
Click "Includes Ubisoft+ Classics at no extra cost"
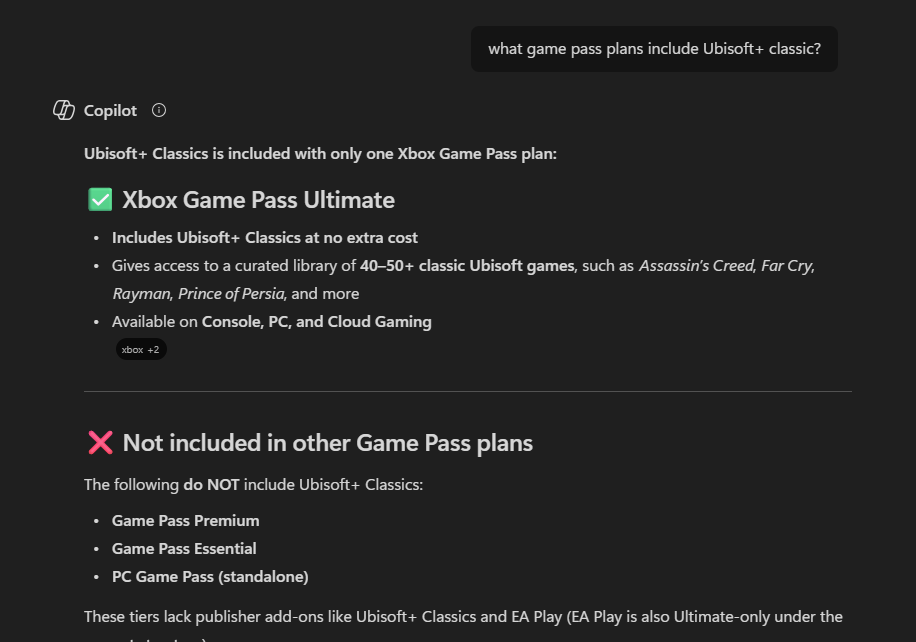tap(265, 238)
